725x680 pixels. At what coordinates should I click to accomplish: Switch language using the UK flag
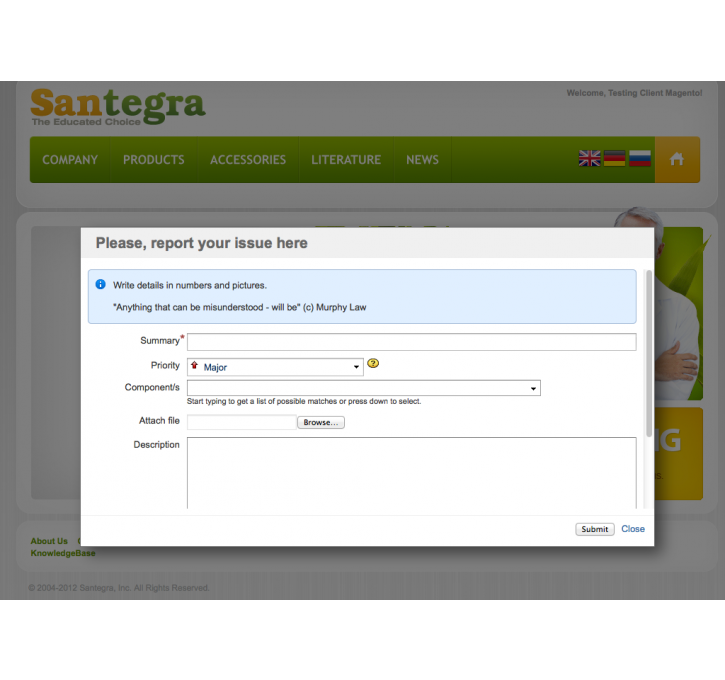pos(590,158)
